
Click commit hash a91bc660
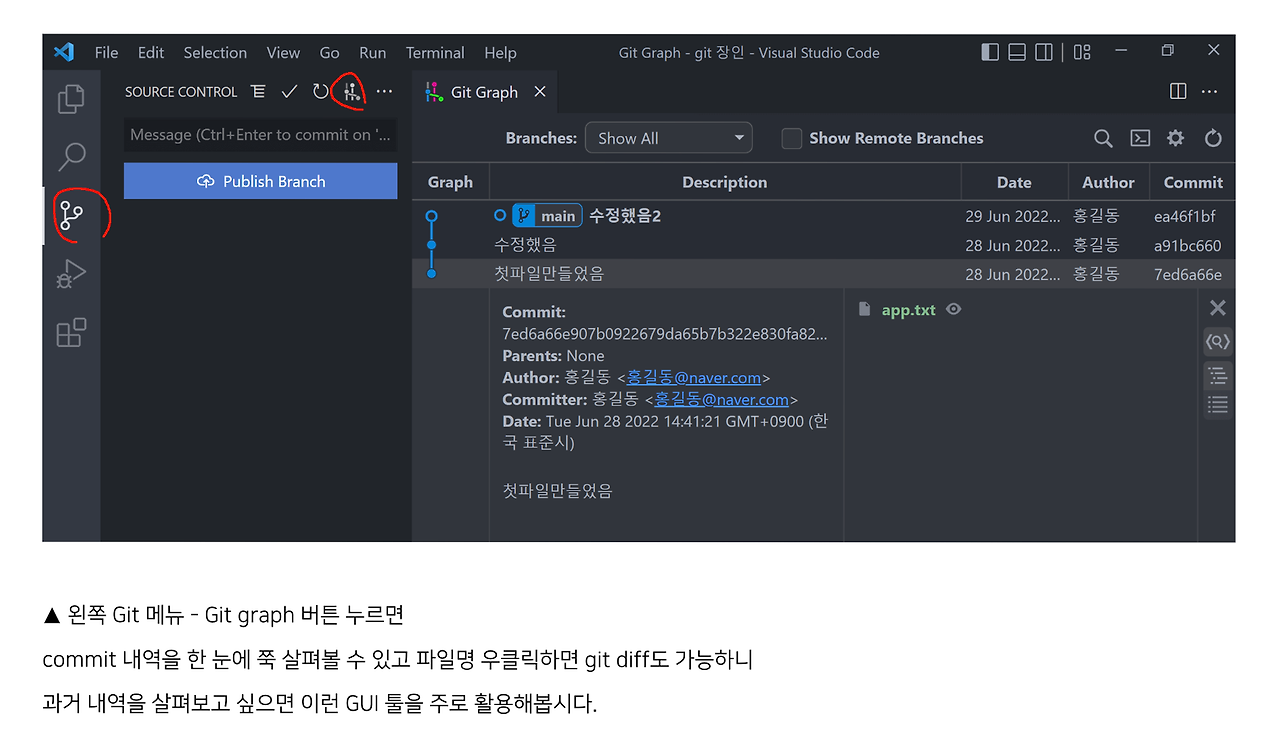[1187, 245]
